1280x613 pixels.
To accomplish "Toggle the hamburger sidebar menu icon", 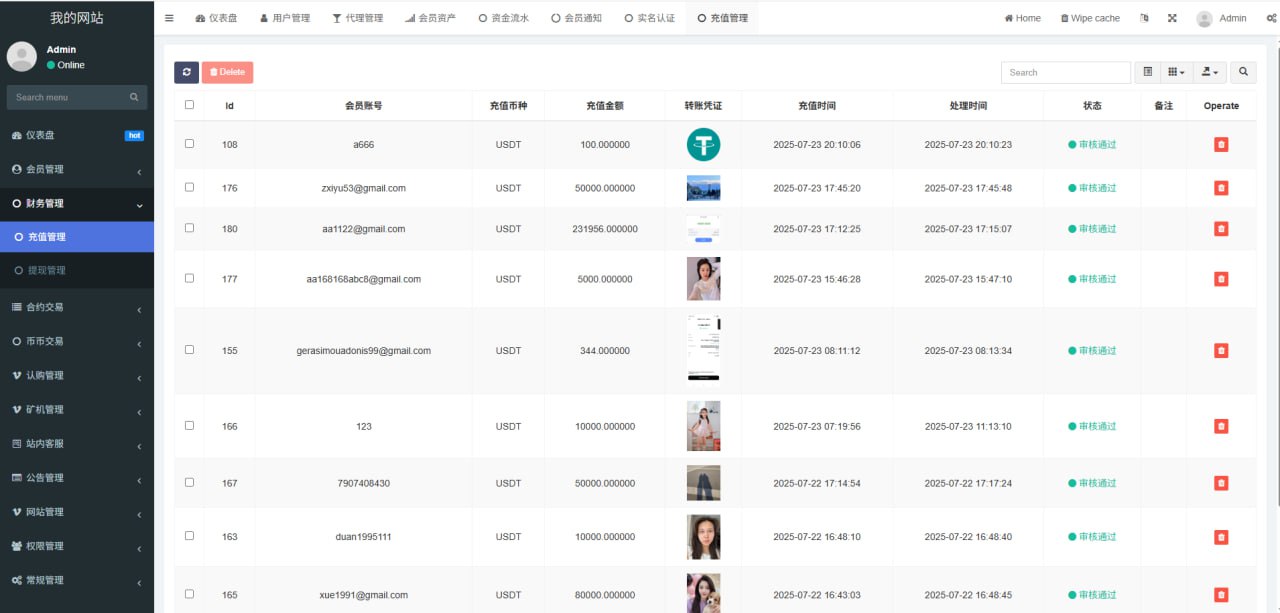I will 169,18.
